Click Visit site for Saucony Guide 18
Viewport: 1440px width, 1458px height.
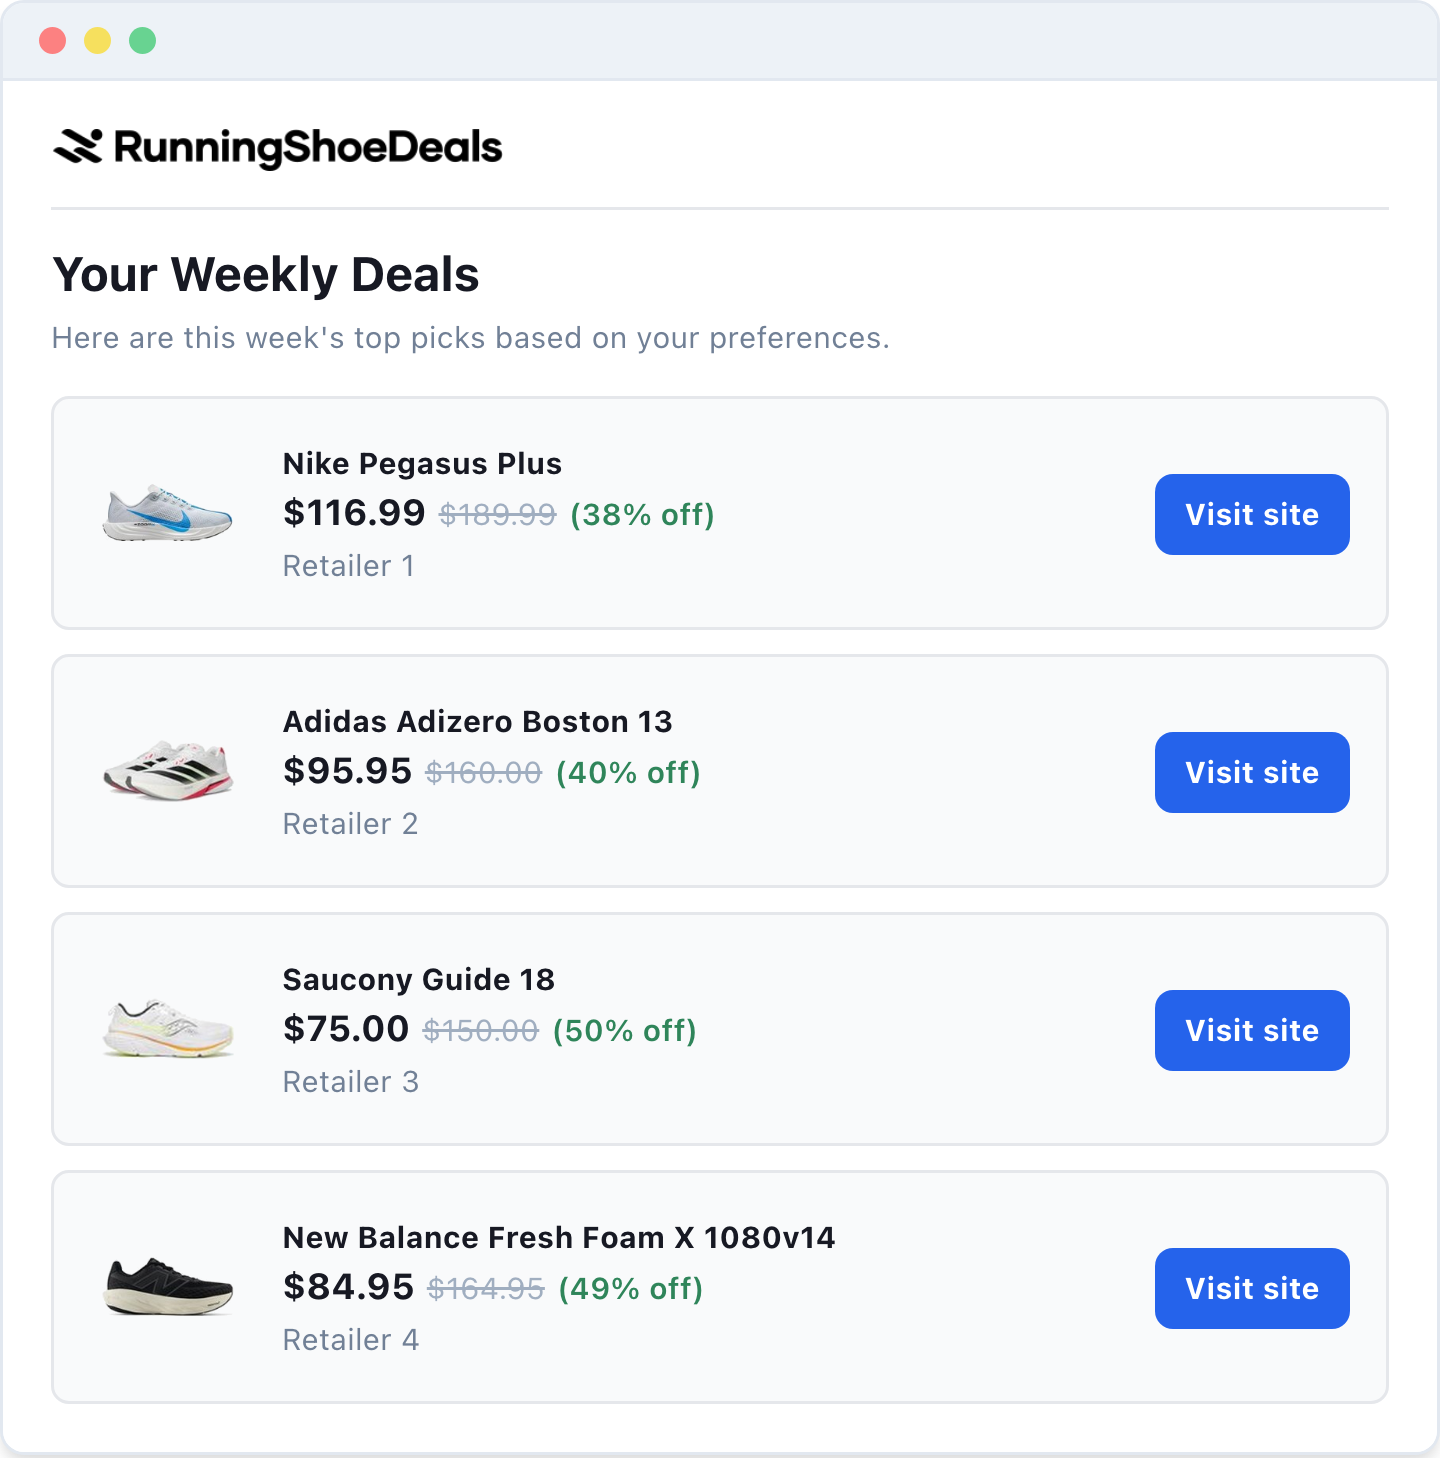(x=1251, y=1030)
